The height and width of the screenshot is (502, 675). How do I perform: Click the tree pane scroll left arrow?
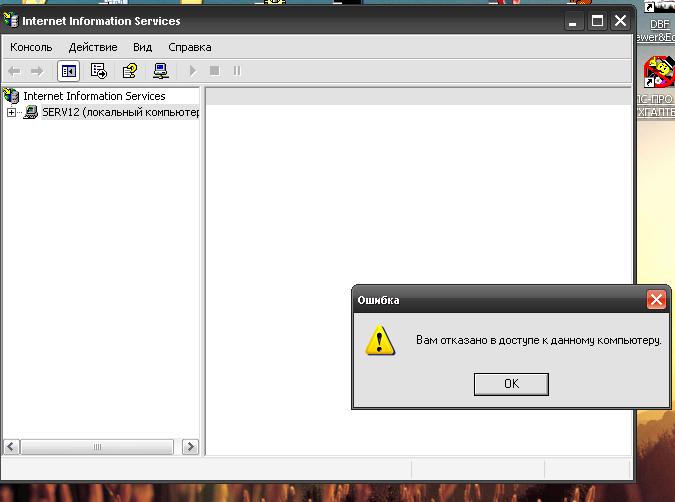[x=12, y=447]
